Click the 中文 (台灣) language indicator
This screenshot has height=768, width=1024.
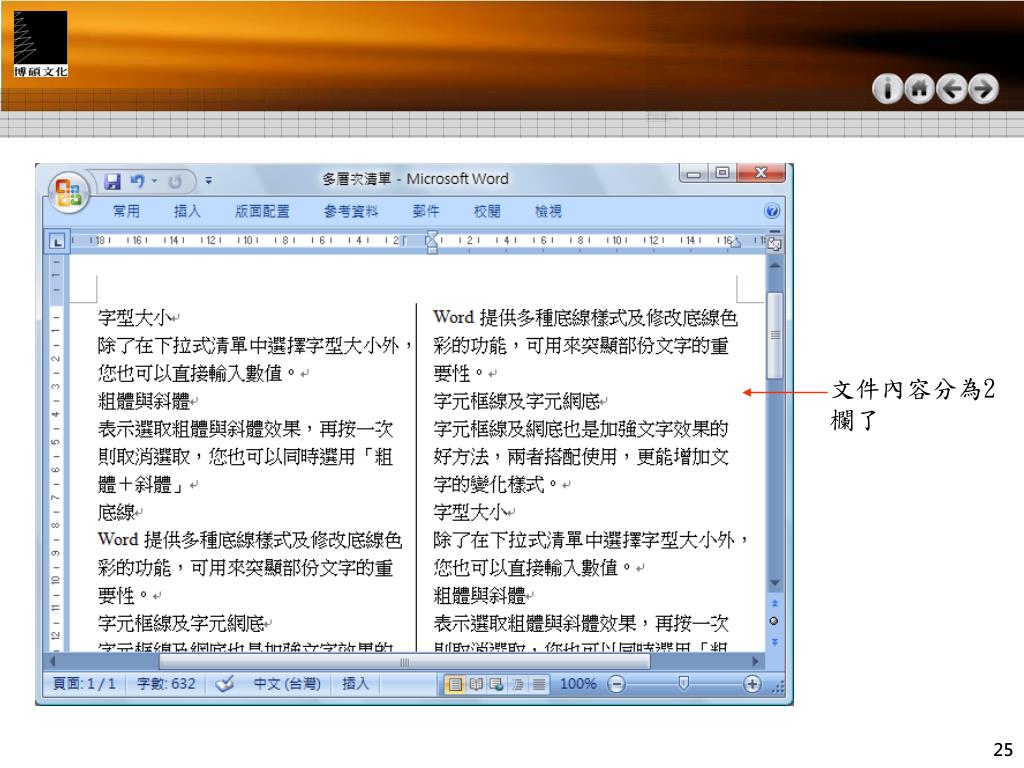click(x=287, y=684)
